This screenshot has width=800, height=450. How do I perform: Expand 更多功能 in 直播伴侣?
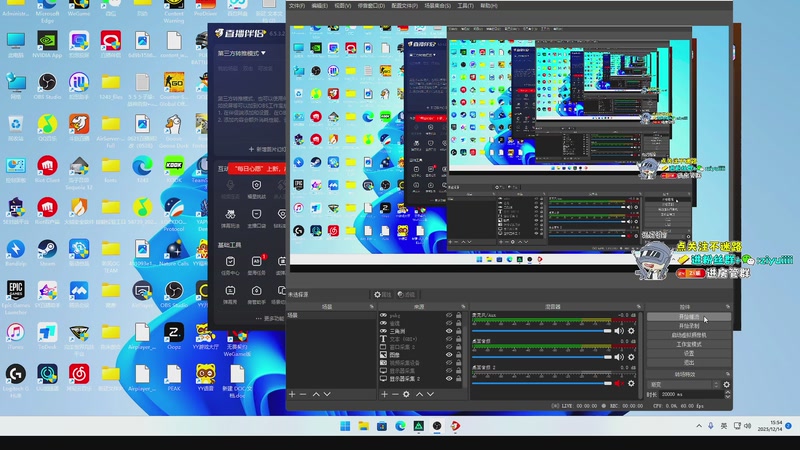click(x=270, y=318)
